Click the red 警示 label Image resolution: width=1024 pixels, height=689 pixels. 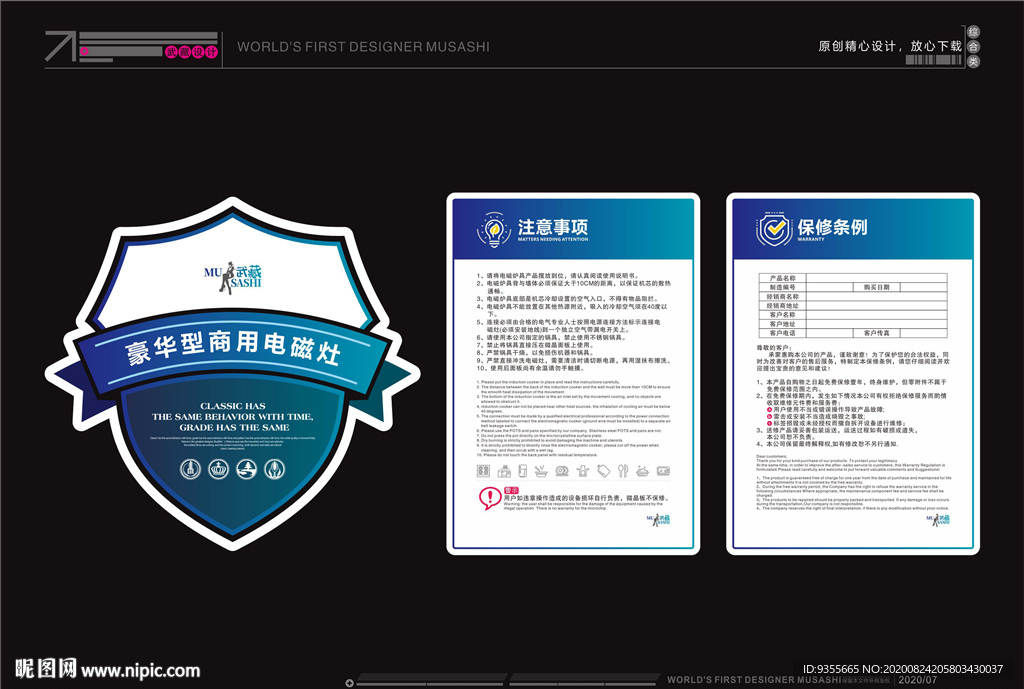point(511,490)
